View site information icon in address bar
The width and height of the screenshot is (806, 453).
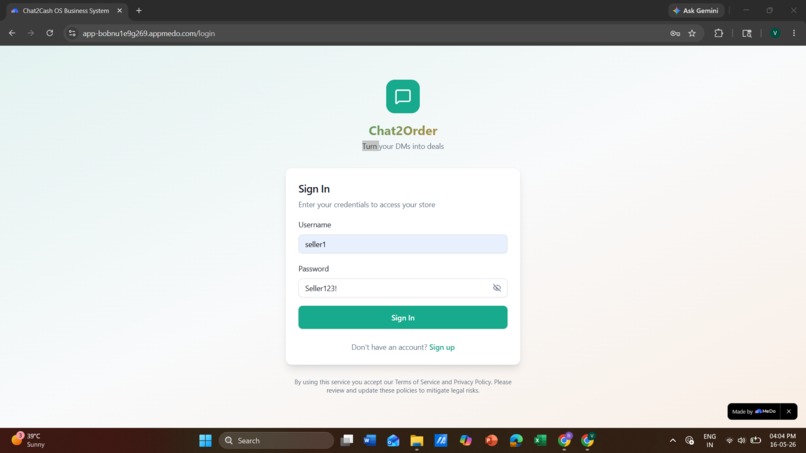click(x=72, y=33)
